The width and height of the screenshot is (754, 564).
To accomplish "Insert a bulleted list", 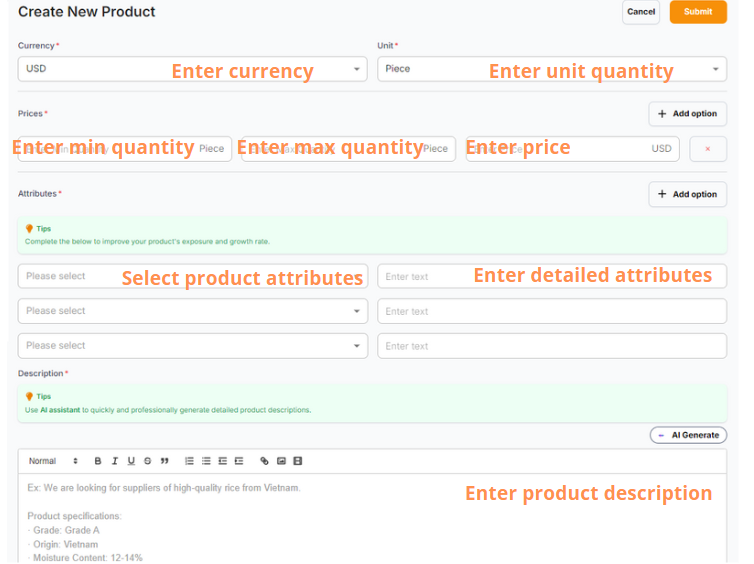I will [x=206, y=461].
